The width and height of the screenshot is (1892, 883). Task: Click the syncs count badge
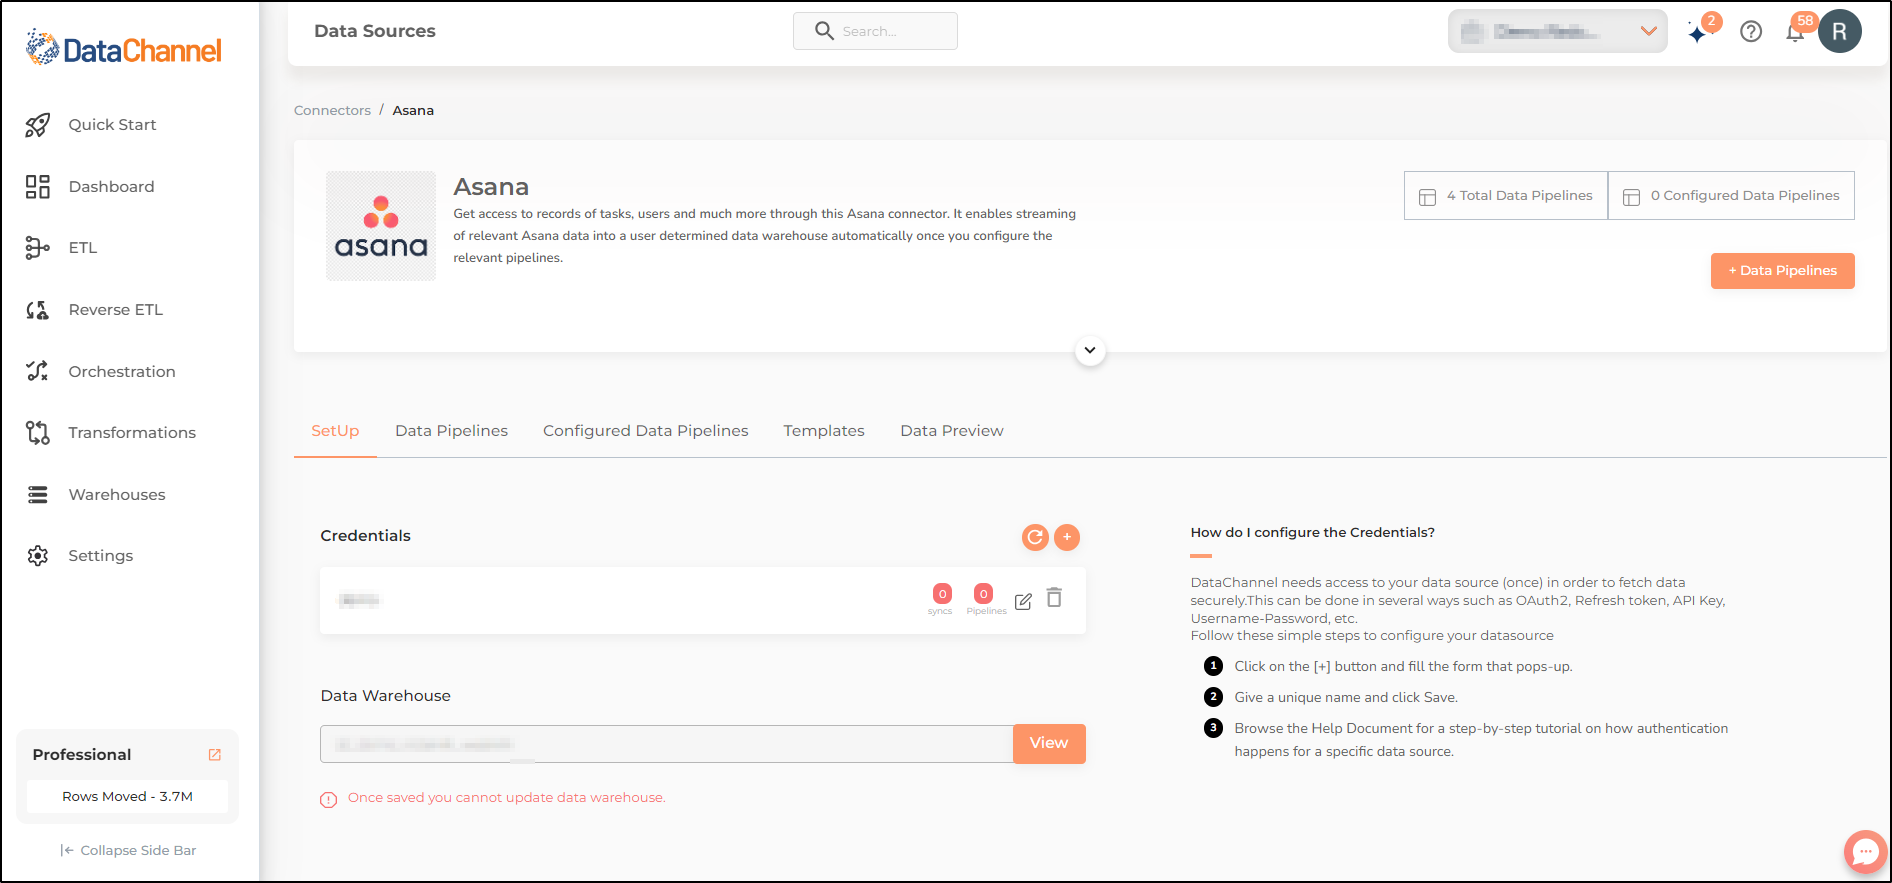tap(942, 594)
